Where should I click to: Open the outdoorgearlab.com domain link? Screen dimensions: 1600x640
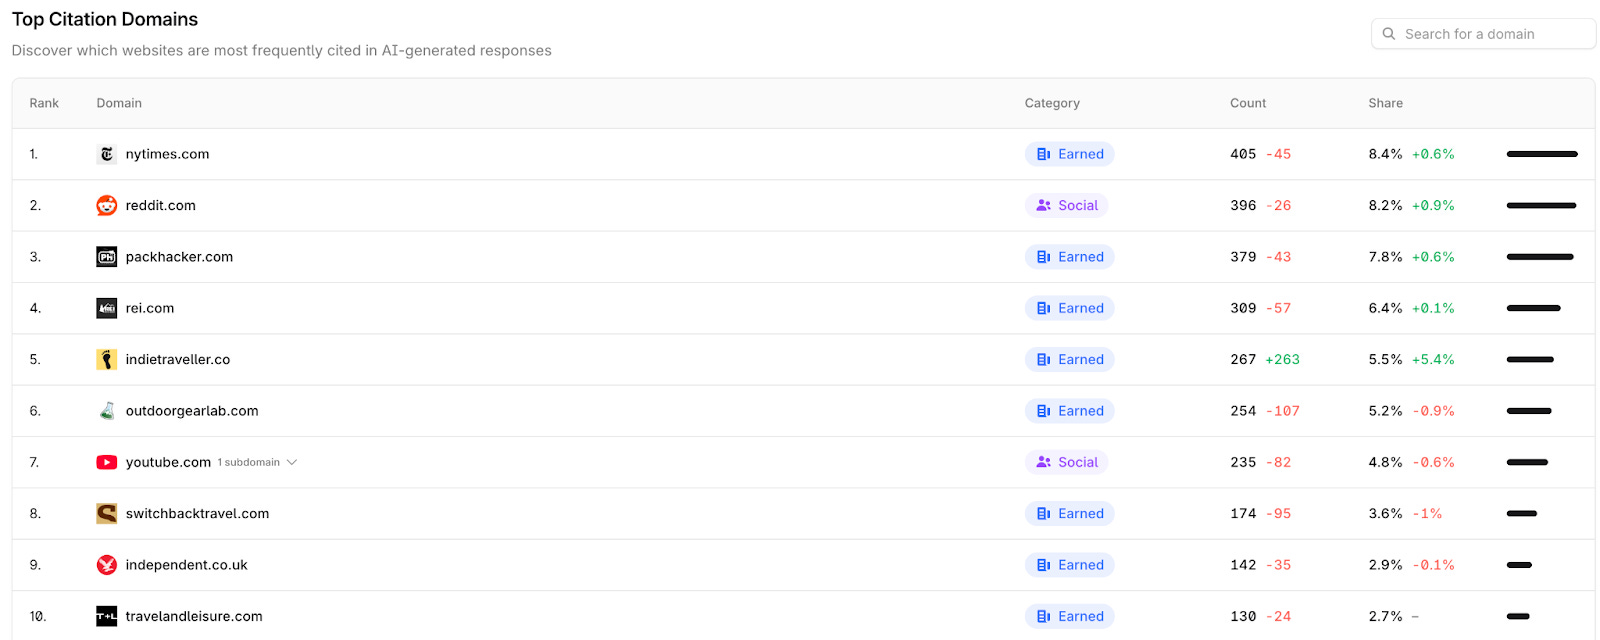point(192,411)
